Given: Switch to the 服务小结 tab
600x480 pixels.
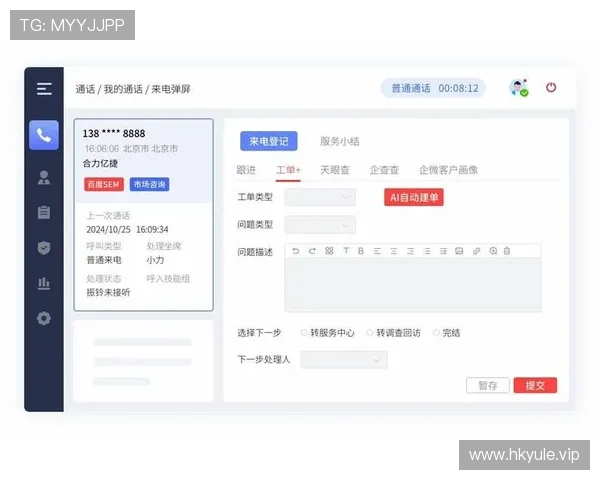Looking at the screenshot, I should click(x=339, y=141).
